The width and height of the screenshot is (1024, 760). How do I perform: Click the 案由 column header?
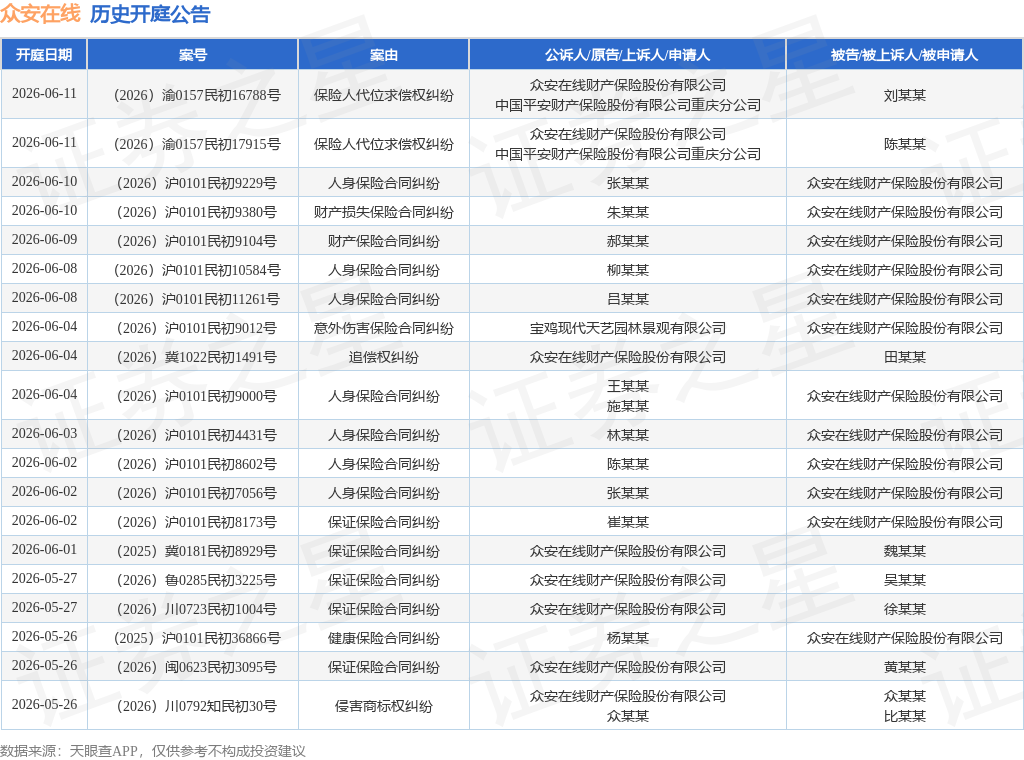(383, 55)
